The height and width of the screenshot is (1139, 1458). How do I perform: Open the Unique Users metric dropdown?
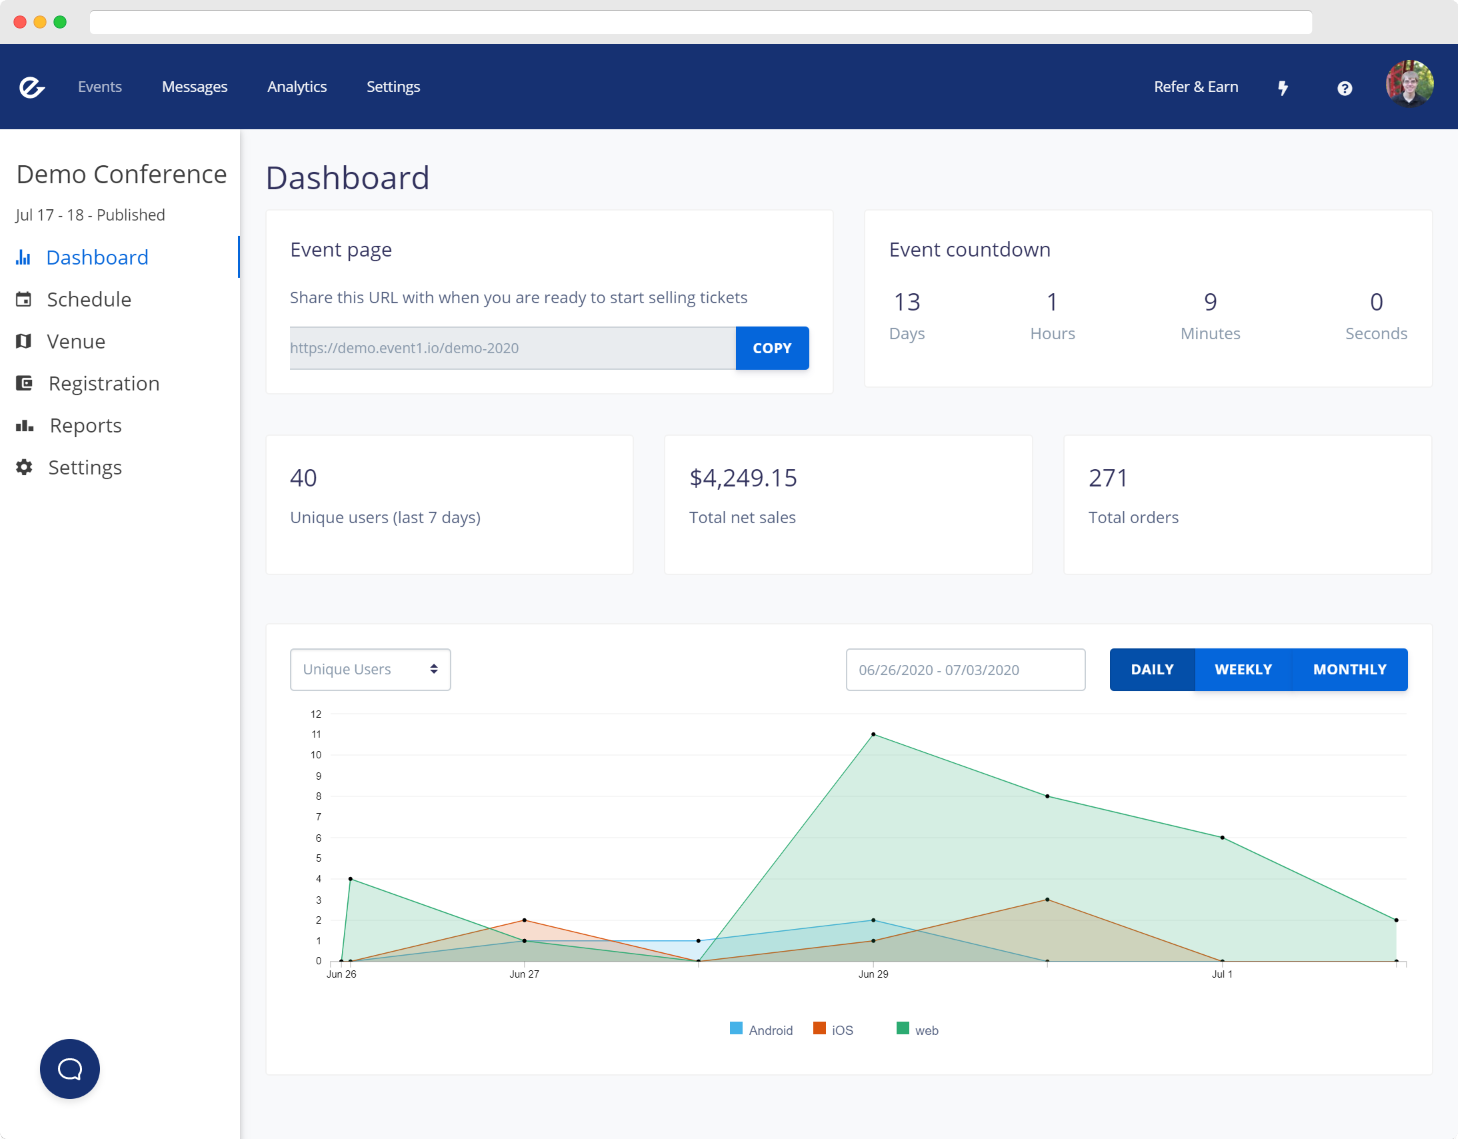pos(370,669)
